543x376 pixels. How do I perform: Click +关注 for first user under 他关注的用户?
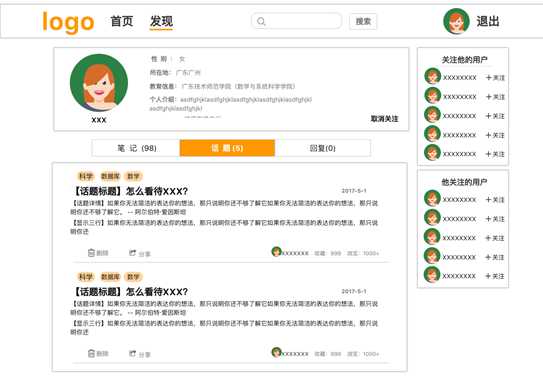pyautogui.click(x=495, y=200)
